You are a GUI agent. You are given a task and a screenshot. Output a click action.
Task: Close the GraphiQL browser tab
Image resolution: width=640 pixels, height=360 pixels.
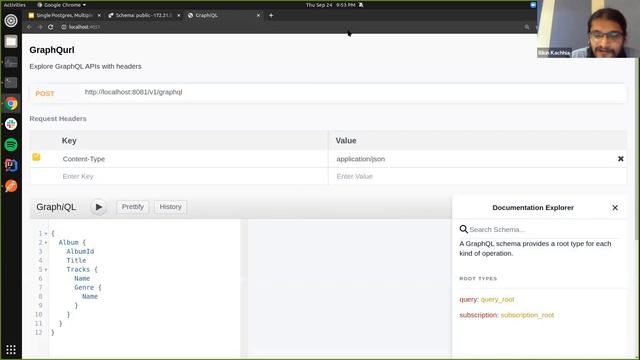[258, 16]
